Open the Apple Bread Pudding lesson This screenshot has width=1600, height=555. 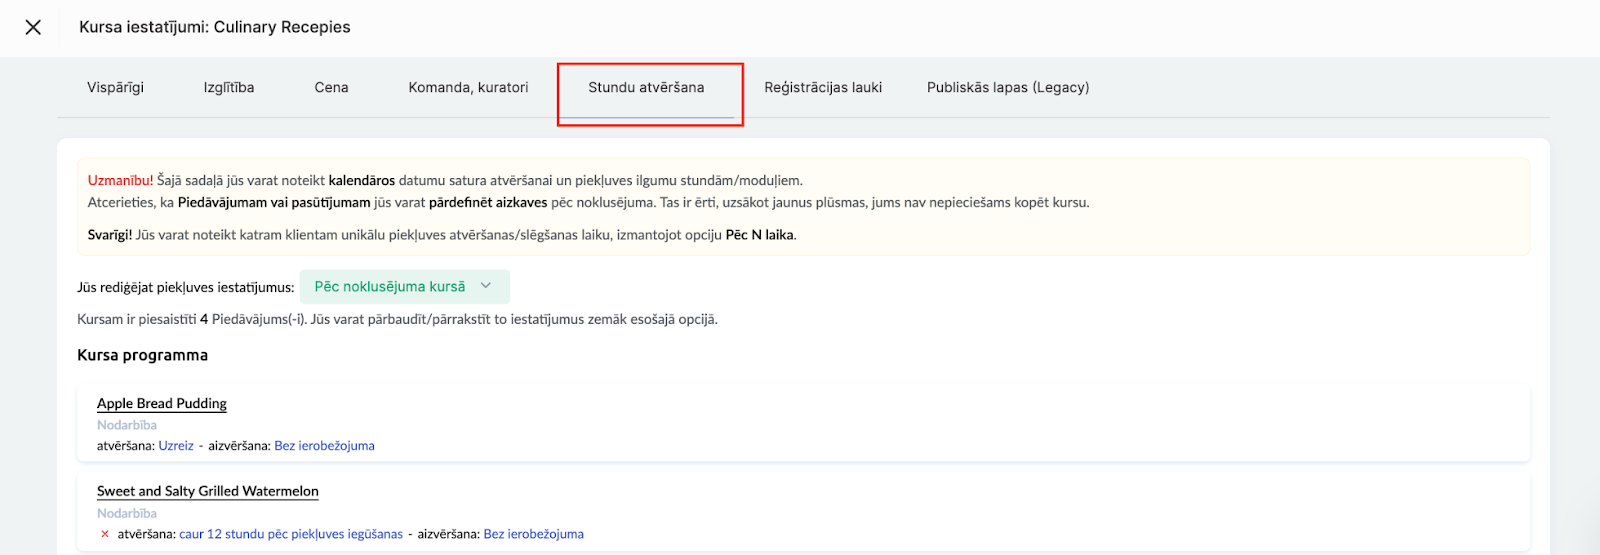[162, 404]
